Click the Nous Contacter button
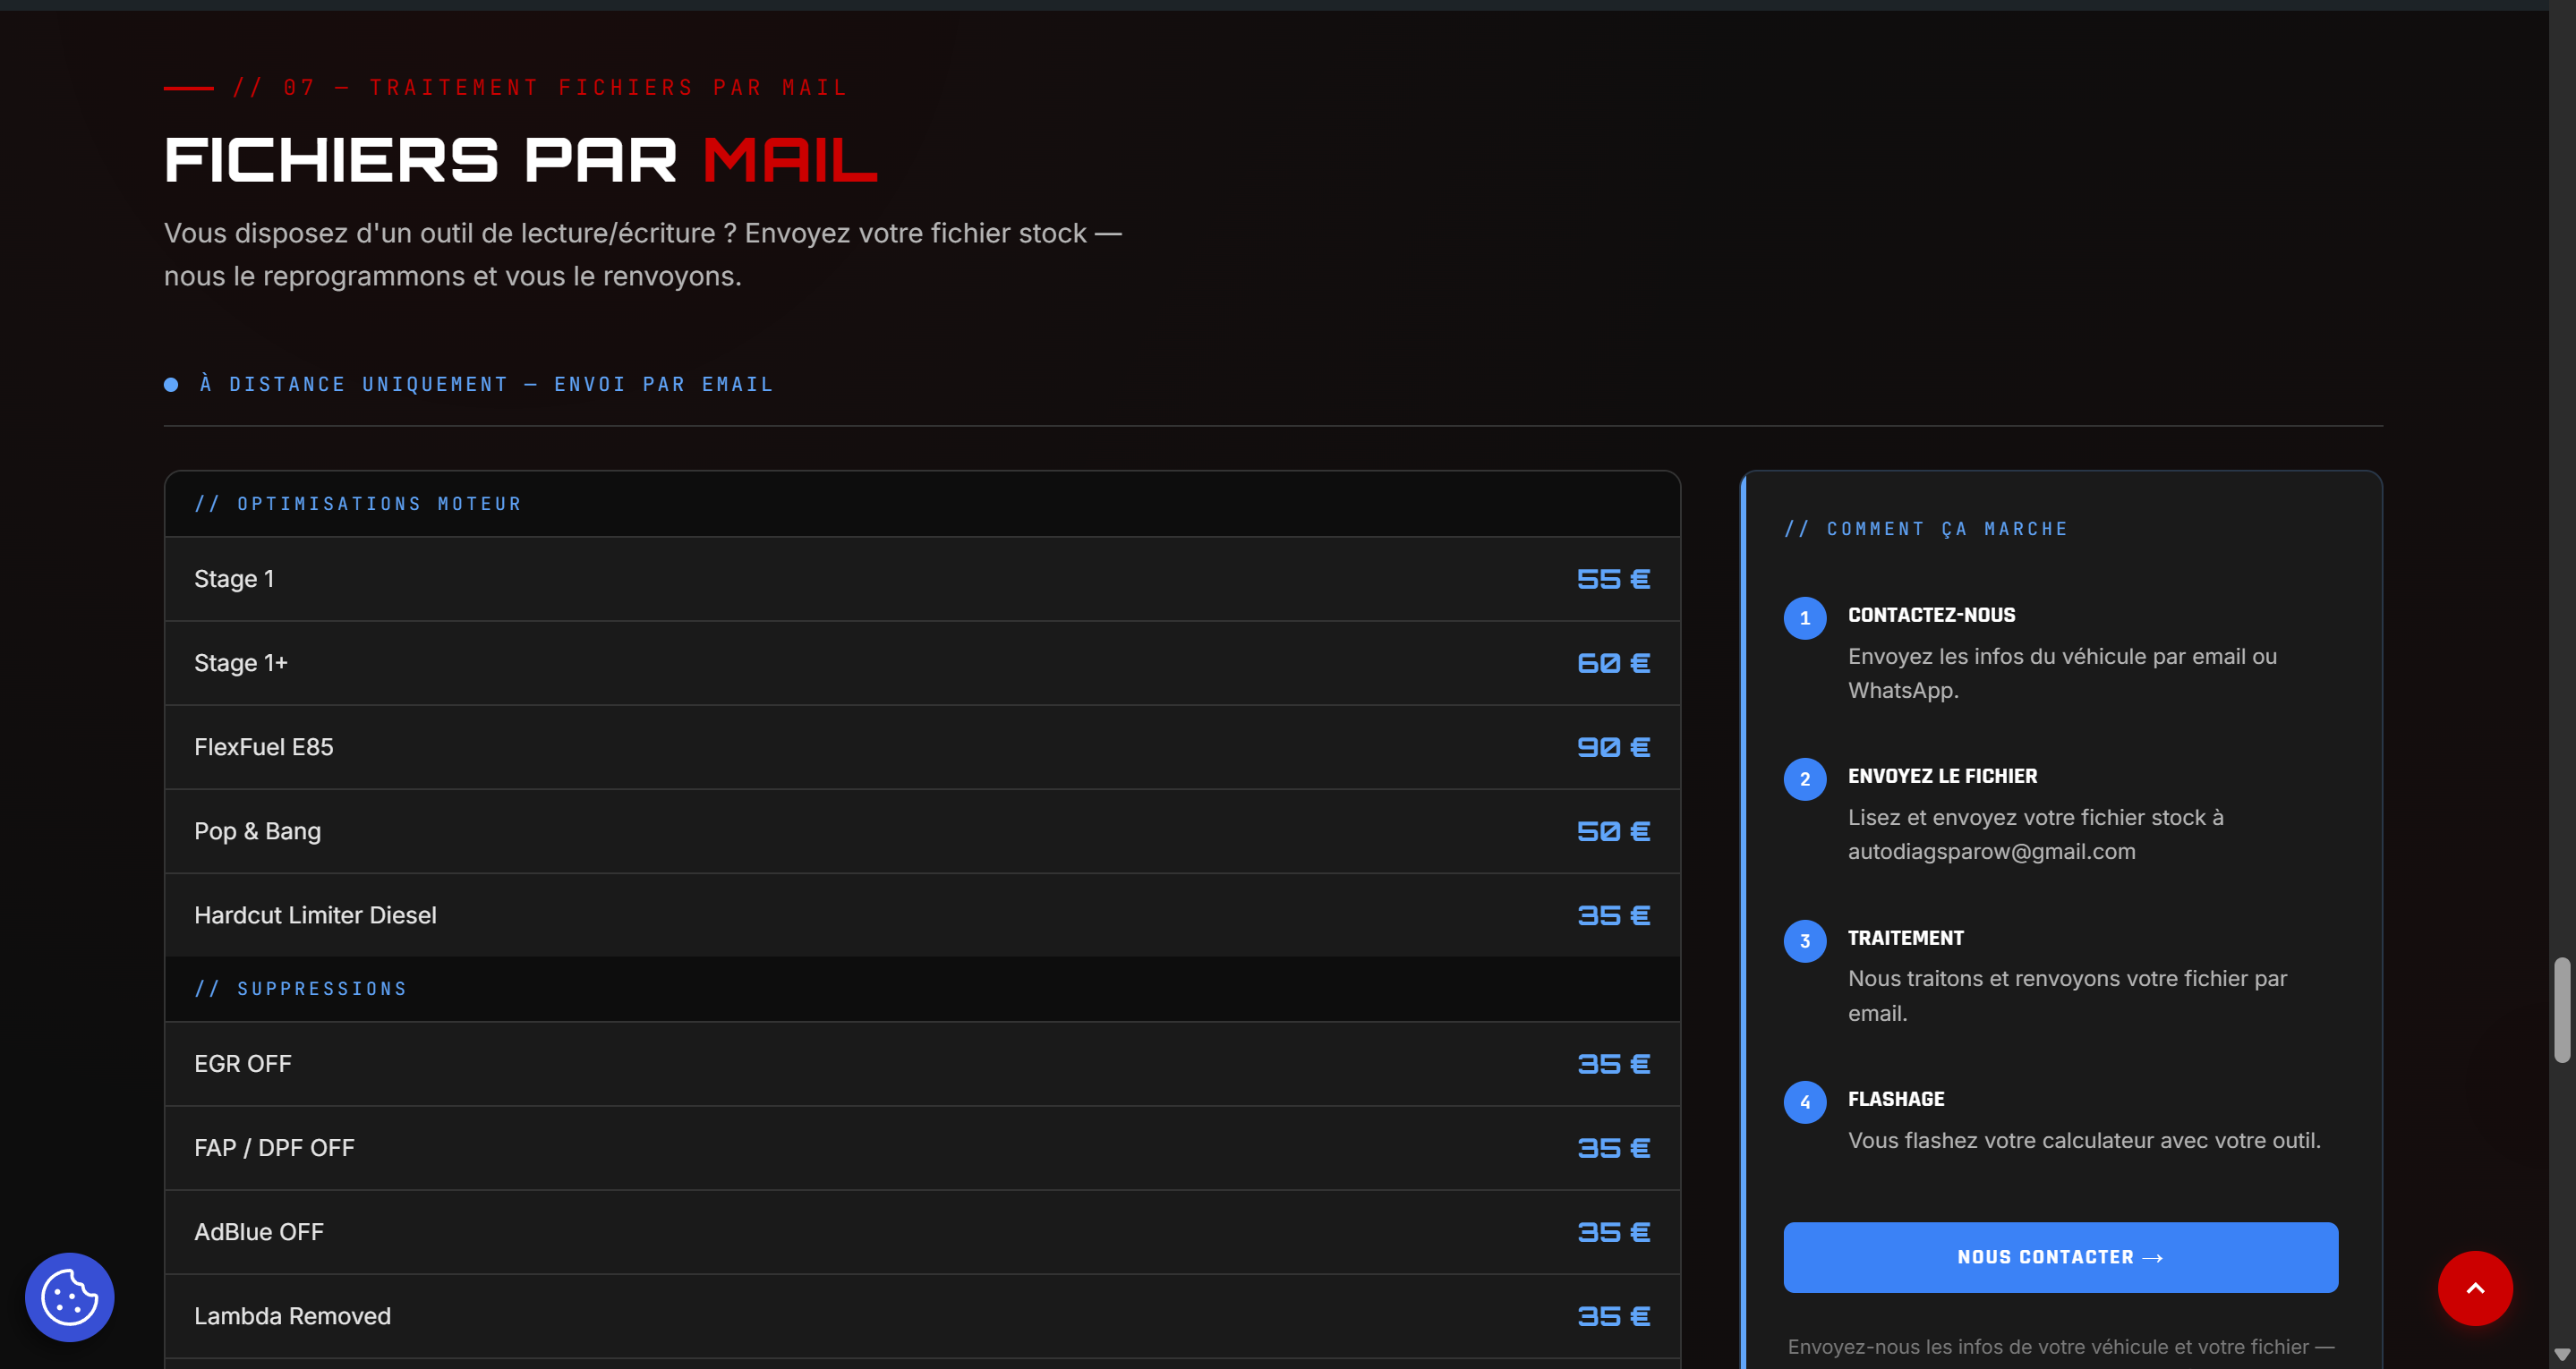Screen dimensions: 2576x1369 pyautogui.click(x=2060, y=1257)
